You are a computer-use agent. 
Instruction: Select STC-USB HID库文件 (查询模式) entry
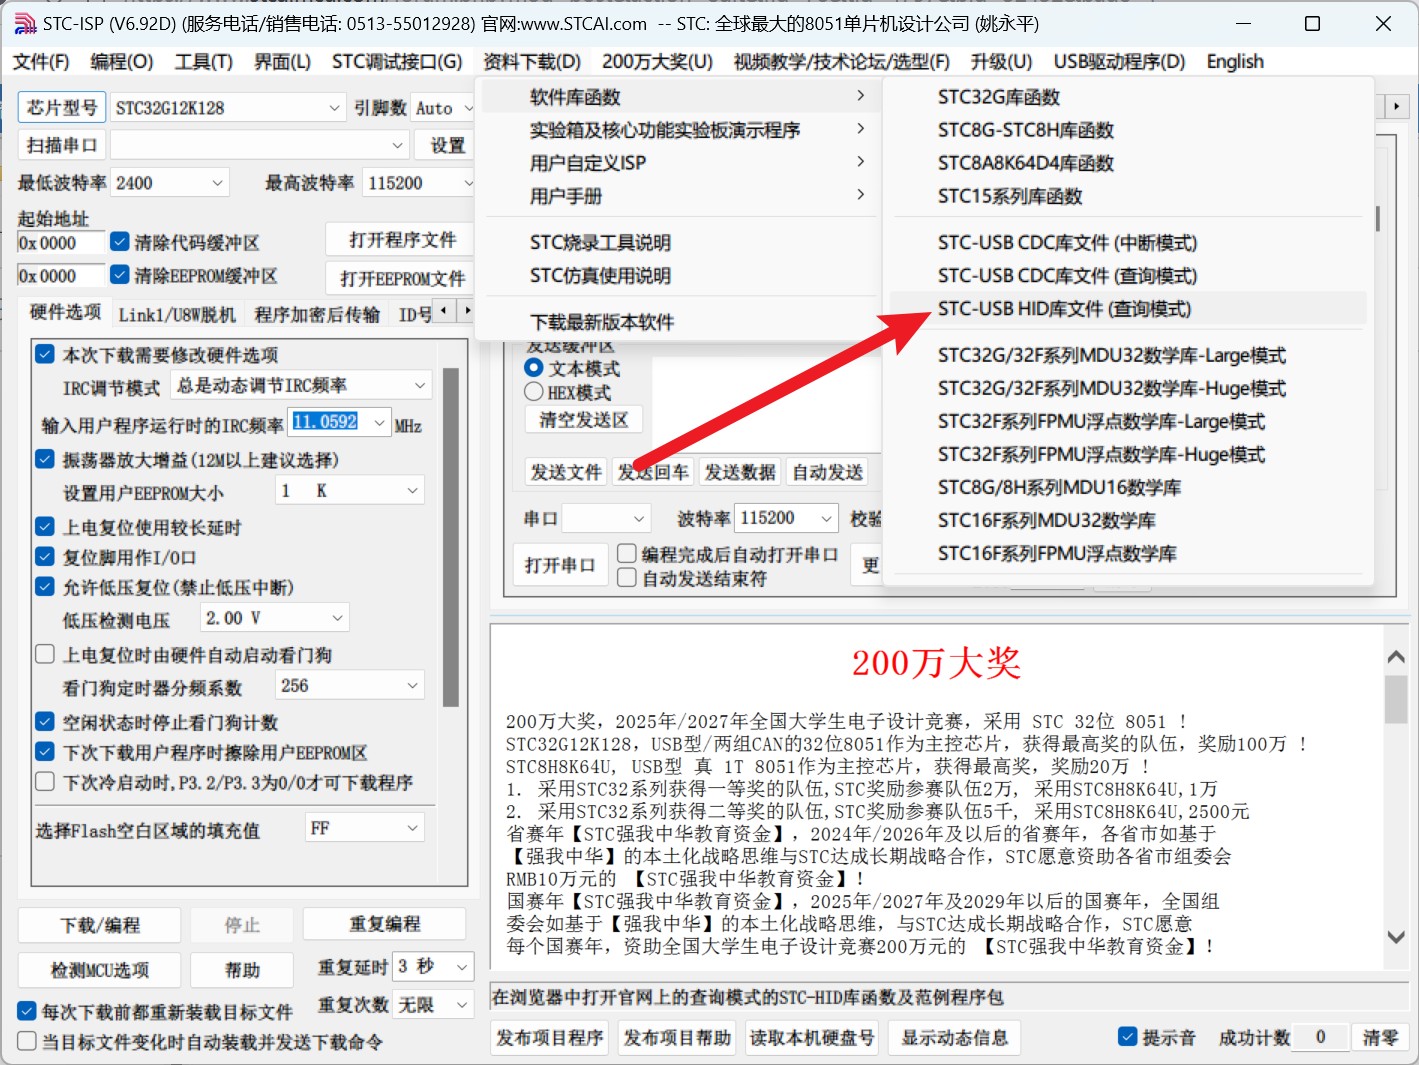coord(1128,308)
